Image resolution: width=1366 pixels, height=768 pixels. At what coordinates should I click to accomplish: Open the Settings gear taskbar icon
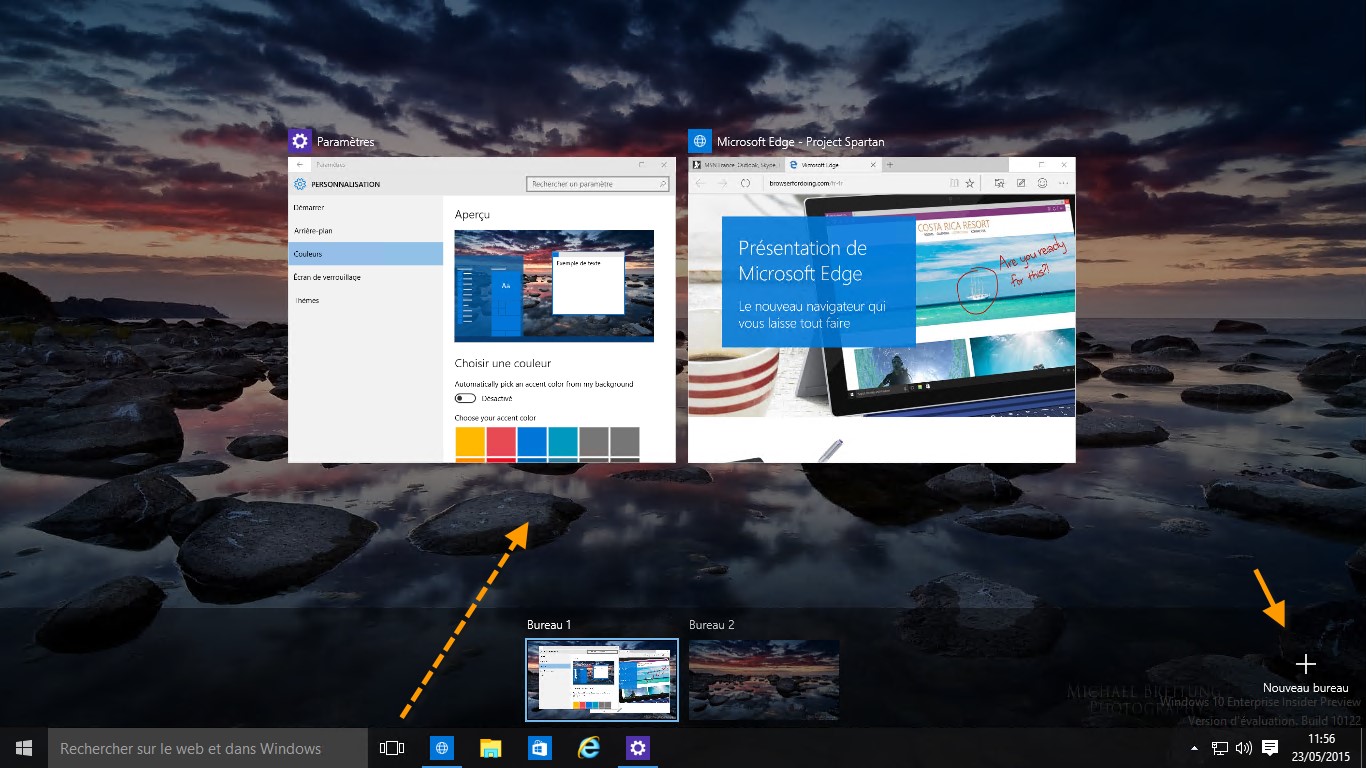(638, 748)
